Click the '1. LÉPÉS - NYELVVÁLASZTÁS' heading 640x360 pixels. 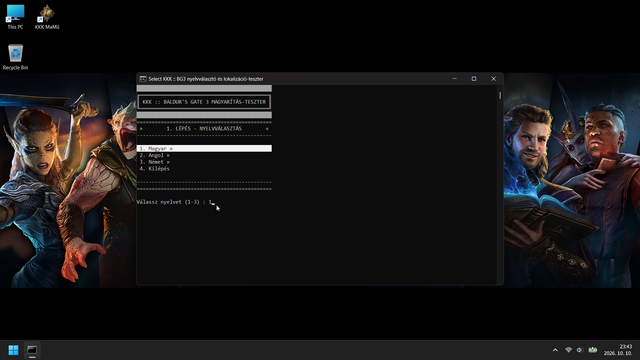pos(204,128)
